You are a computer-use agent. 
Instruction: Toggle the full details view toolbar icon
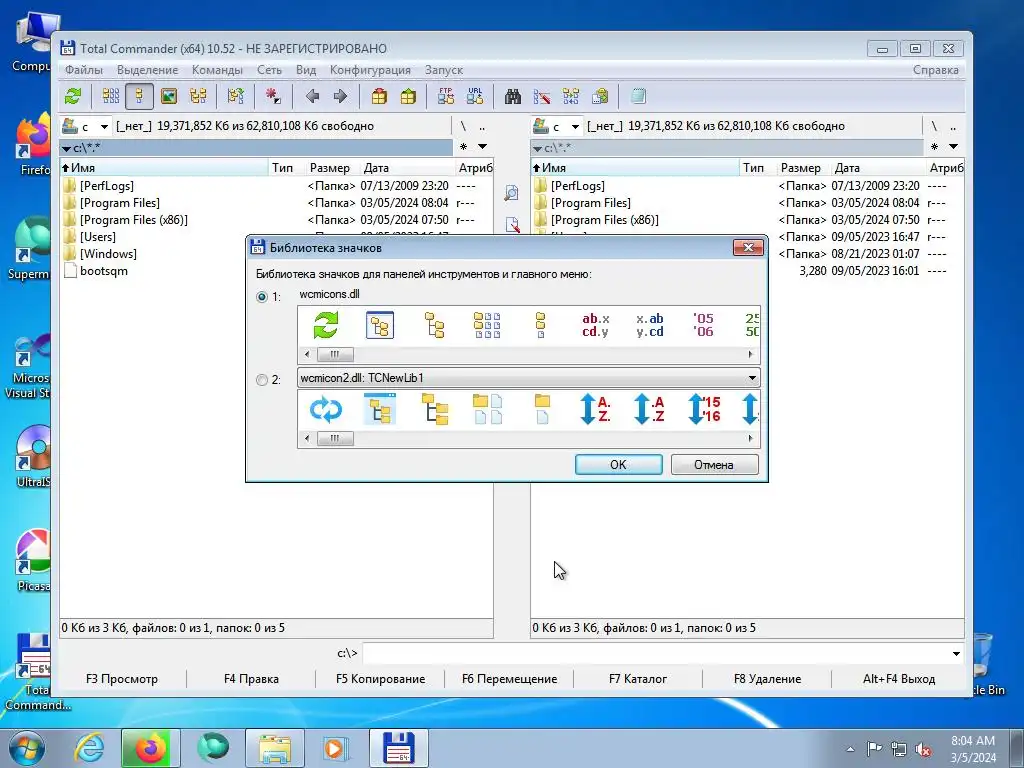[139, 97]
